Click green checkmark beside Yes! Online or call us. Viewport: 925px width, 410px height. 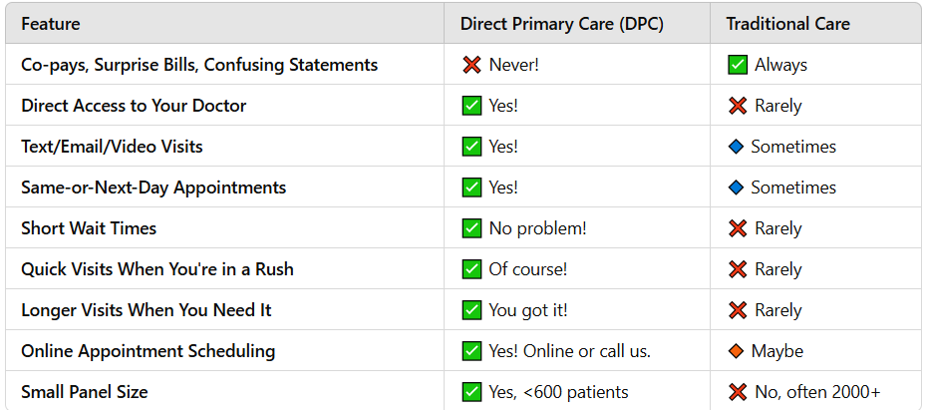pyautogui.click(x=471, y=351)
